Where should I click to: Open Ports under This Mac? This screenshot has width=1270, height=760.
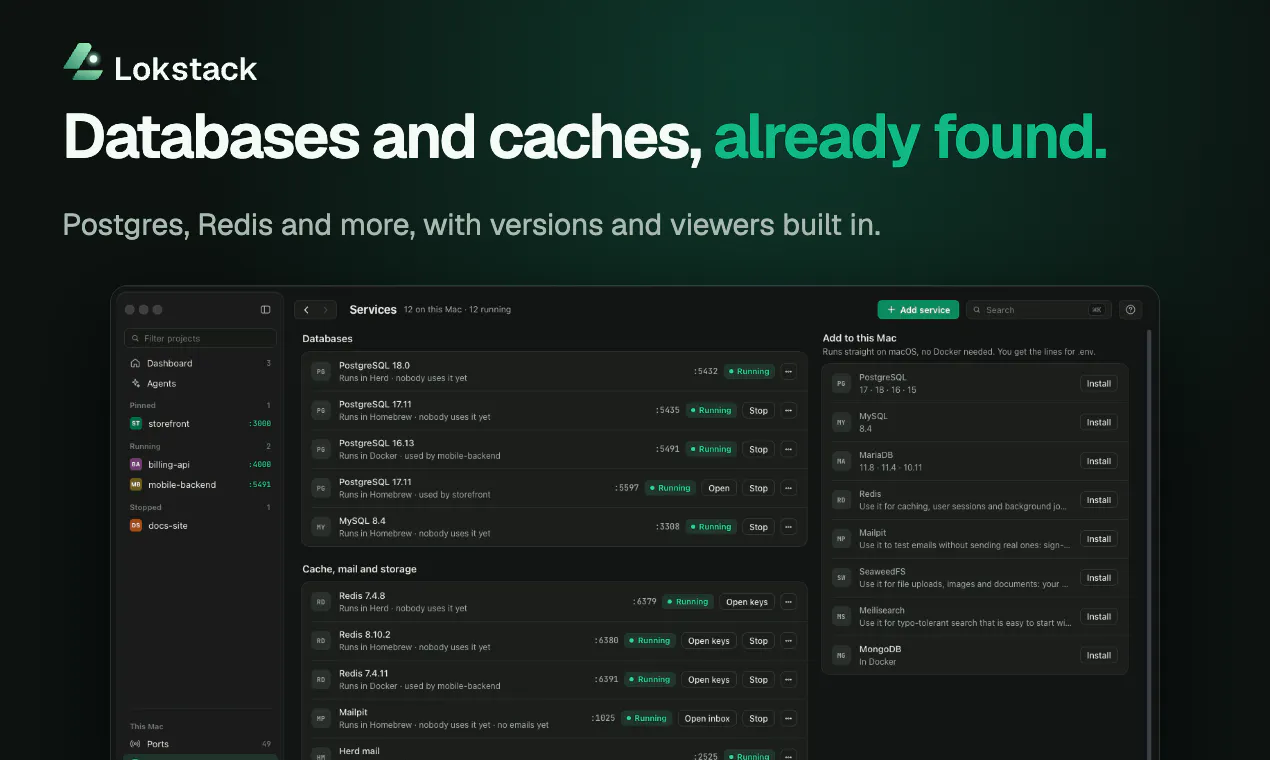(200, 744)
